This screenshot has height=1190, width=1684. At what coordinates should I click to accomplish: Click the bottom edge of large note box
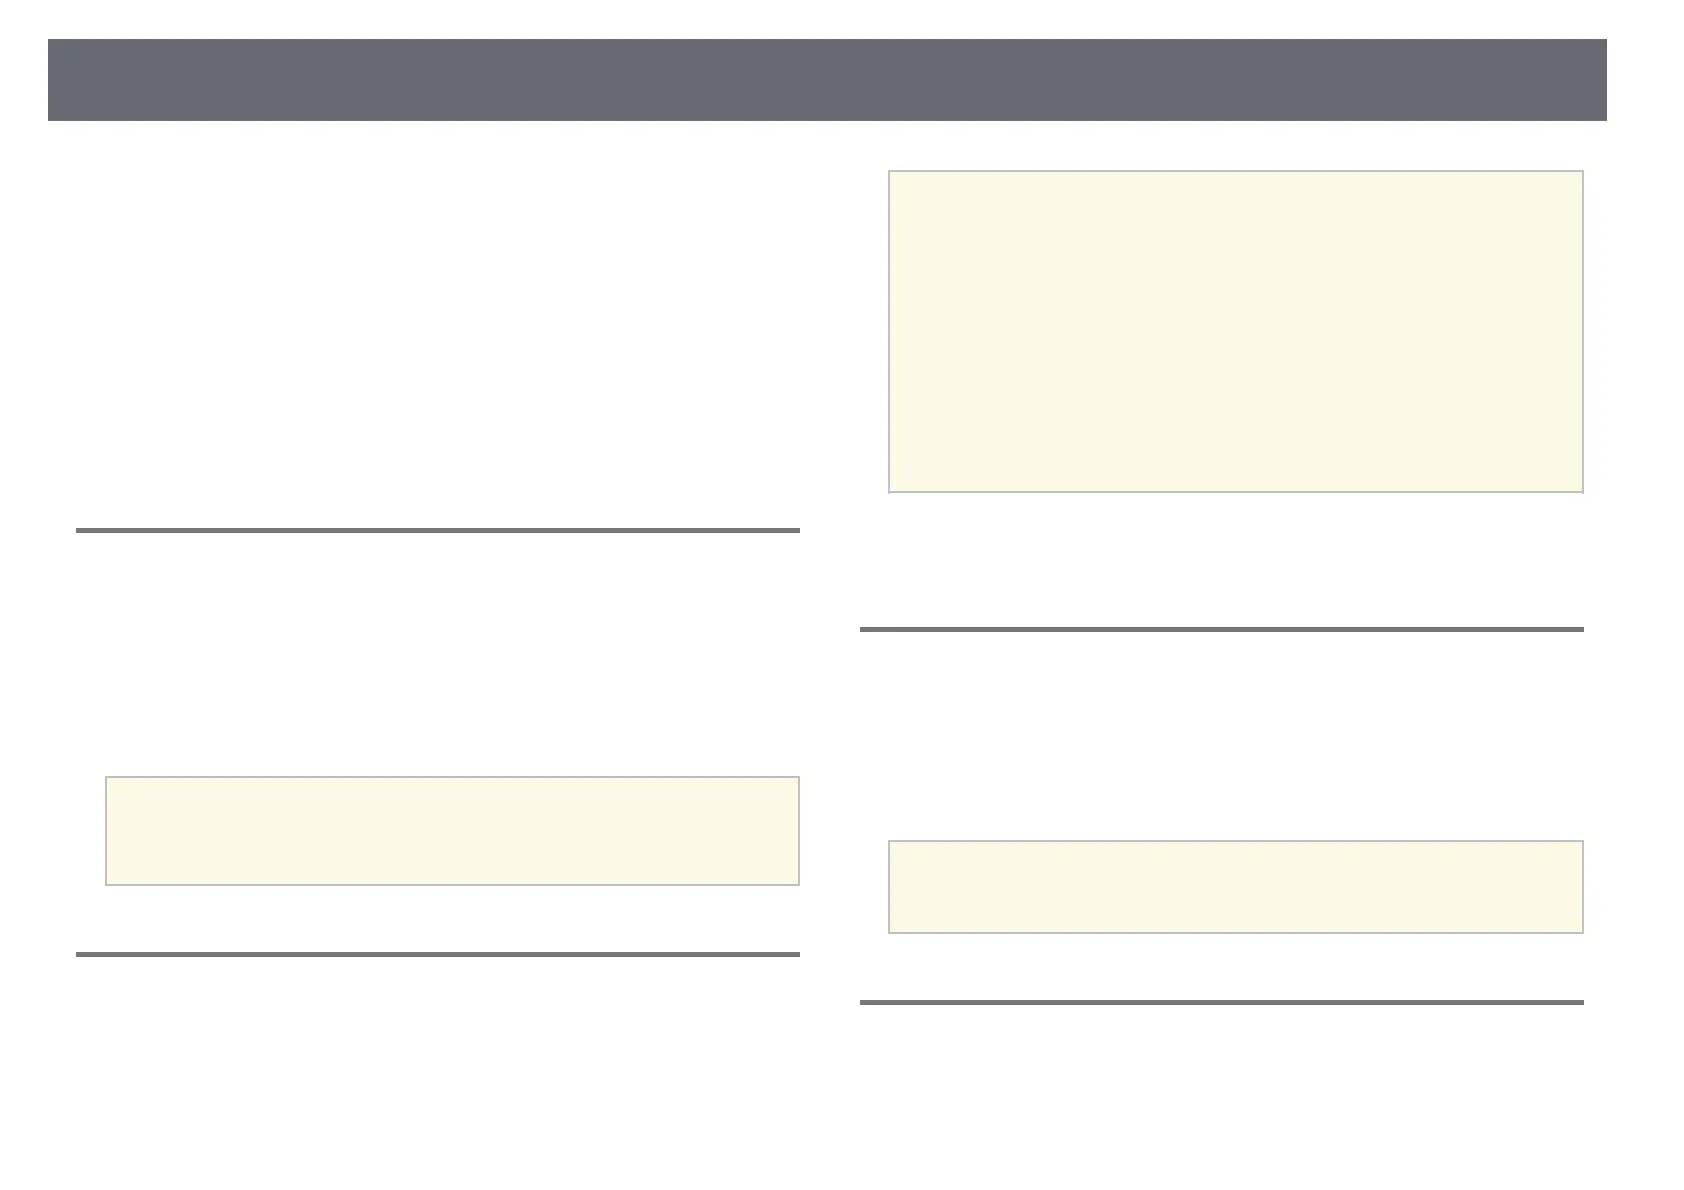click(1236, 492)
